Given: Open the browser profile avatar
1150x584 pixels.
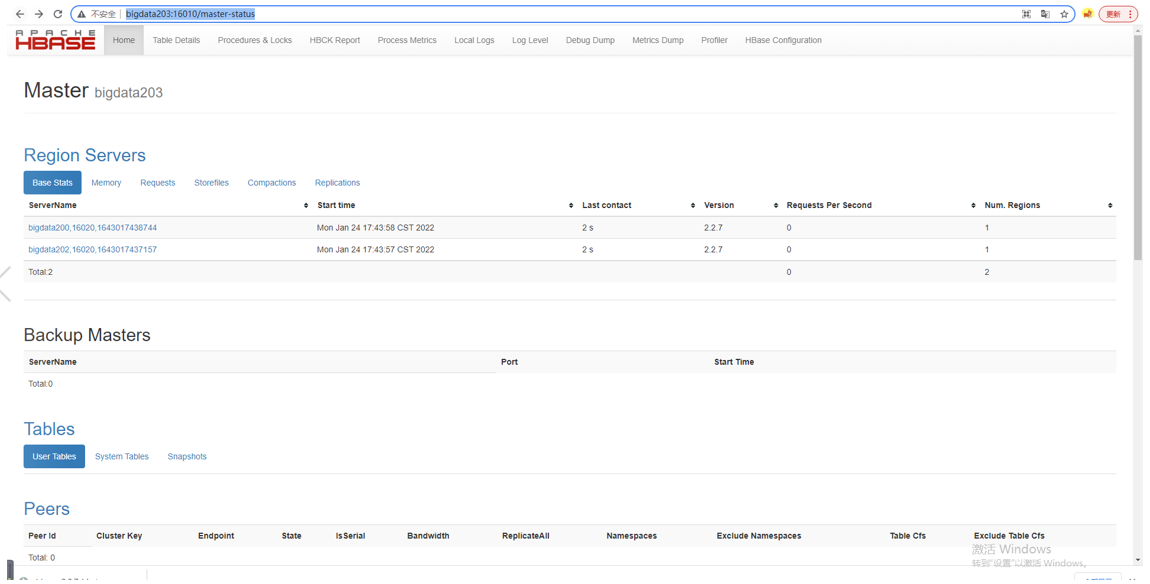Looking at the screenshot, I should coord(1088,14).
